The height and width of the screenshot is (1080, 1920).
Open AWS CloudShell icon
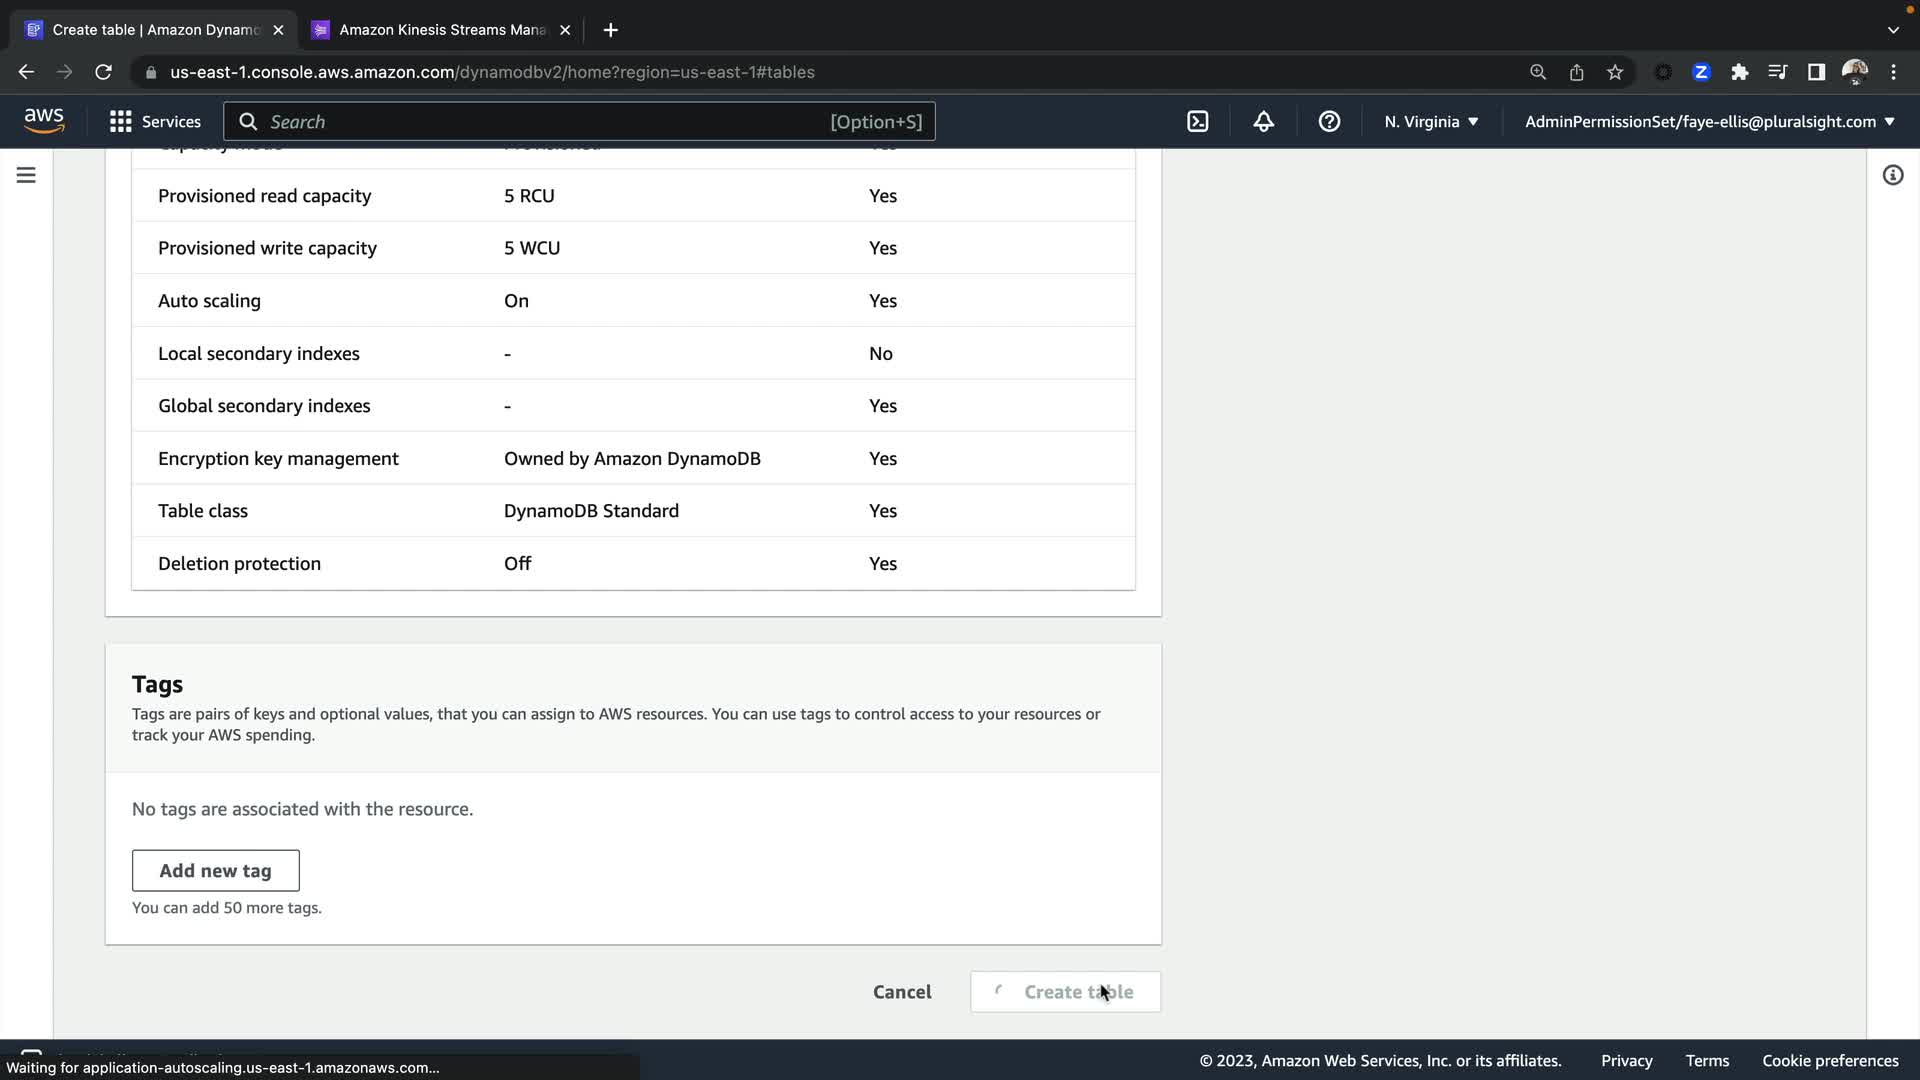click(x=1197, y=121)
